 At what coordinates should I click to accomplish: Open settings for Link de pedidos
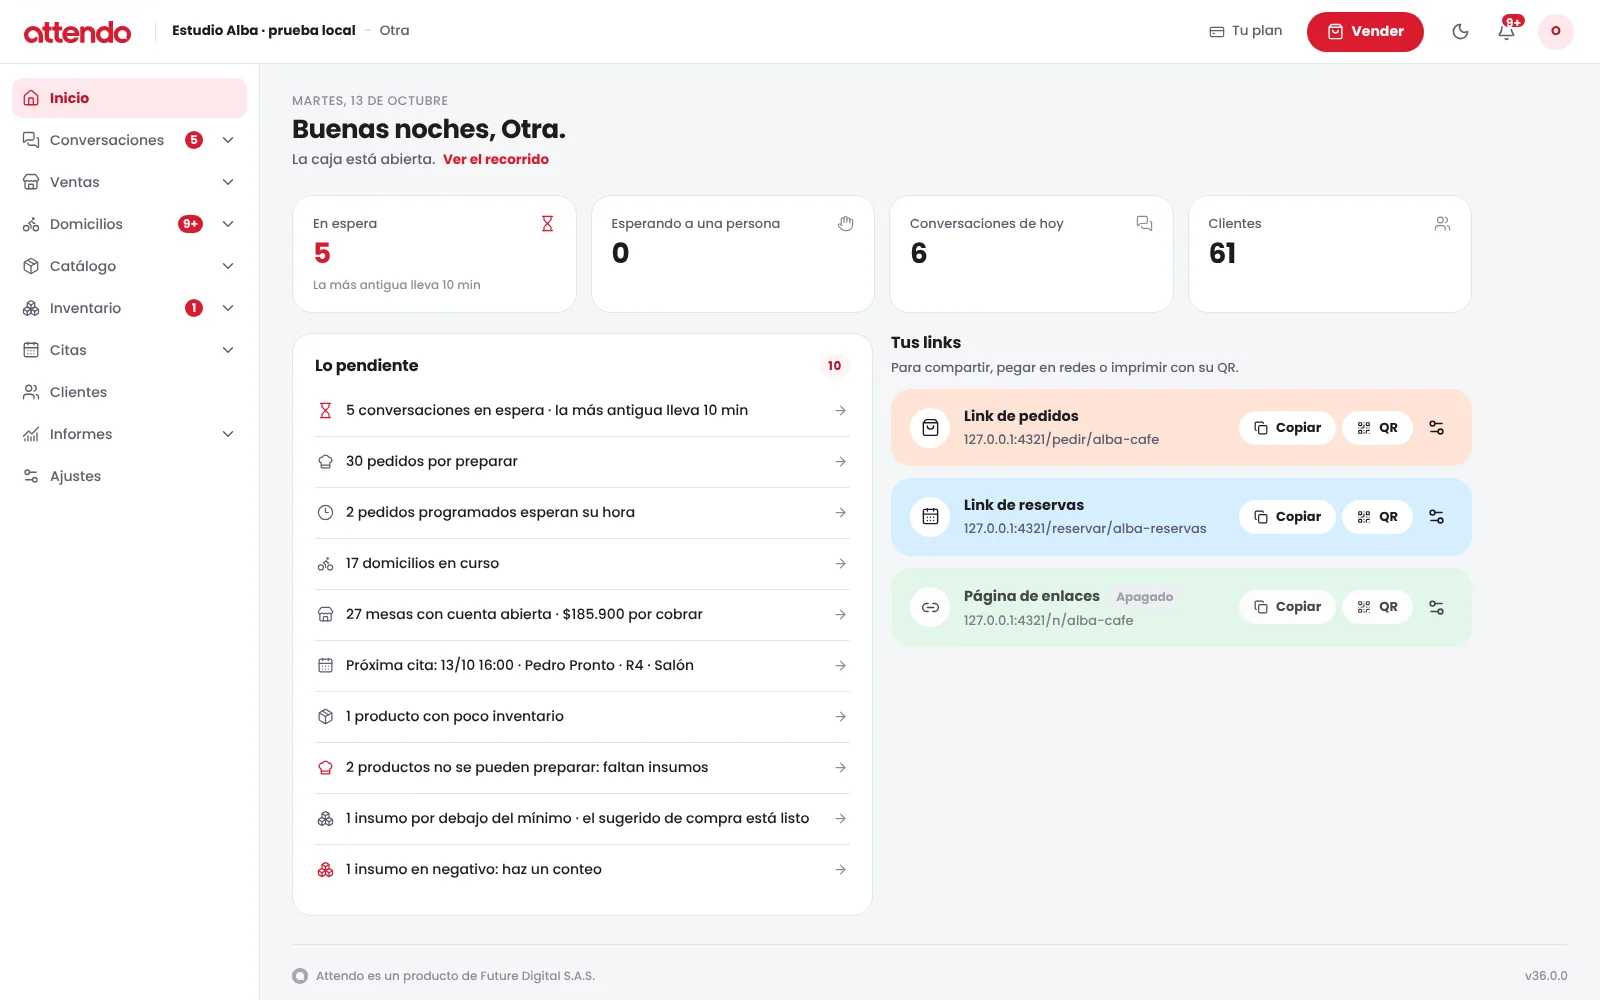tap(1436, 428)
